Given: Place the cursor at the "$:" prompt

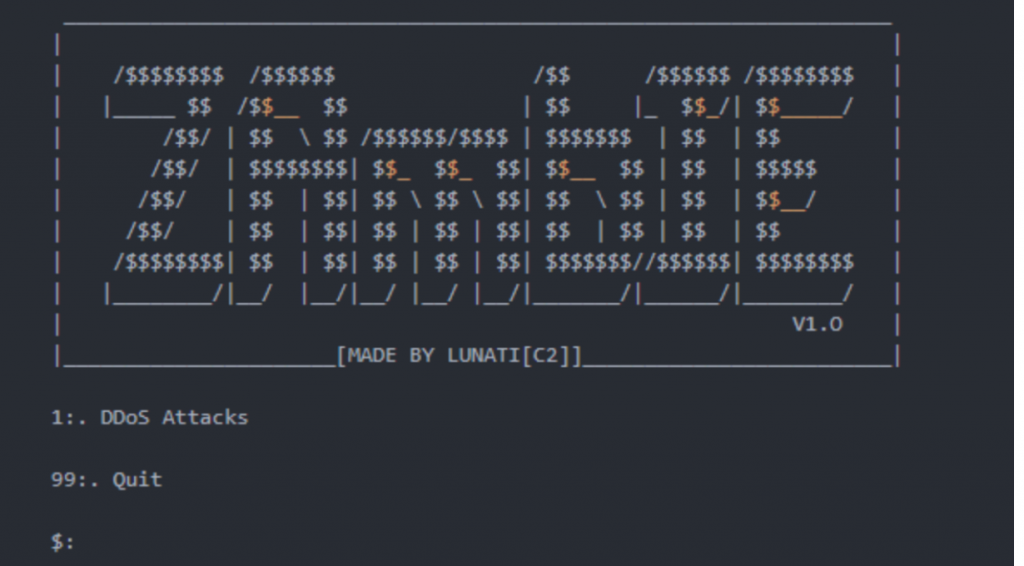Looking at the screenshot, I should pos(63,541).
